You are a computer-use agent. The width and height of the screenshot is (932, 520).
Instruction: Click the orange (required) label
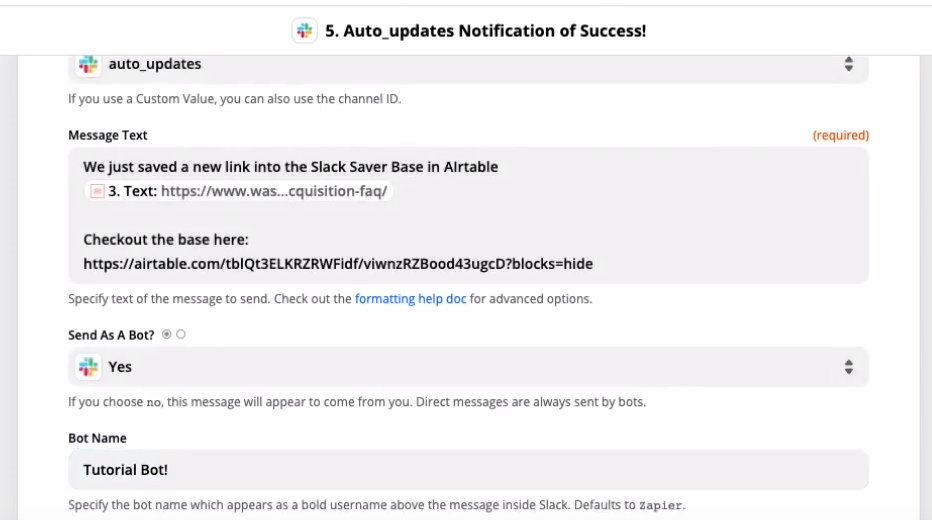click(x=840, y=135)
